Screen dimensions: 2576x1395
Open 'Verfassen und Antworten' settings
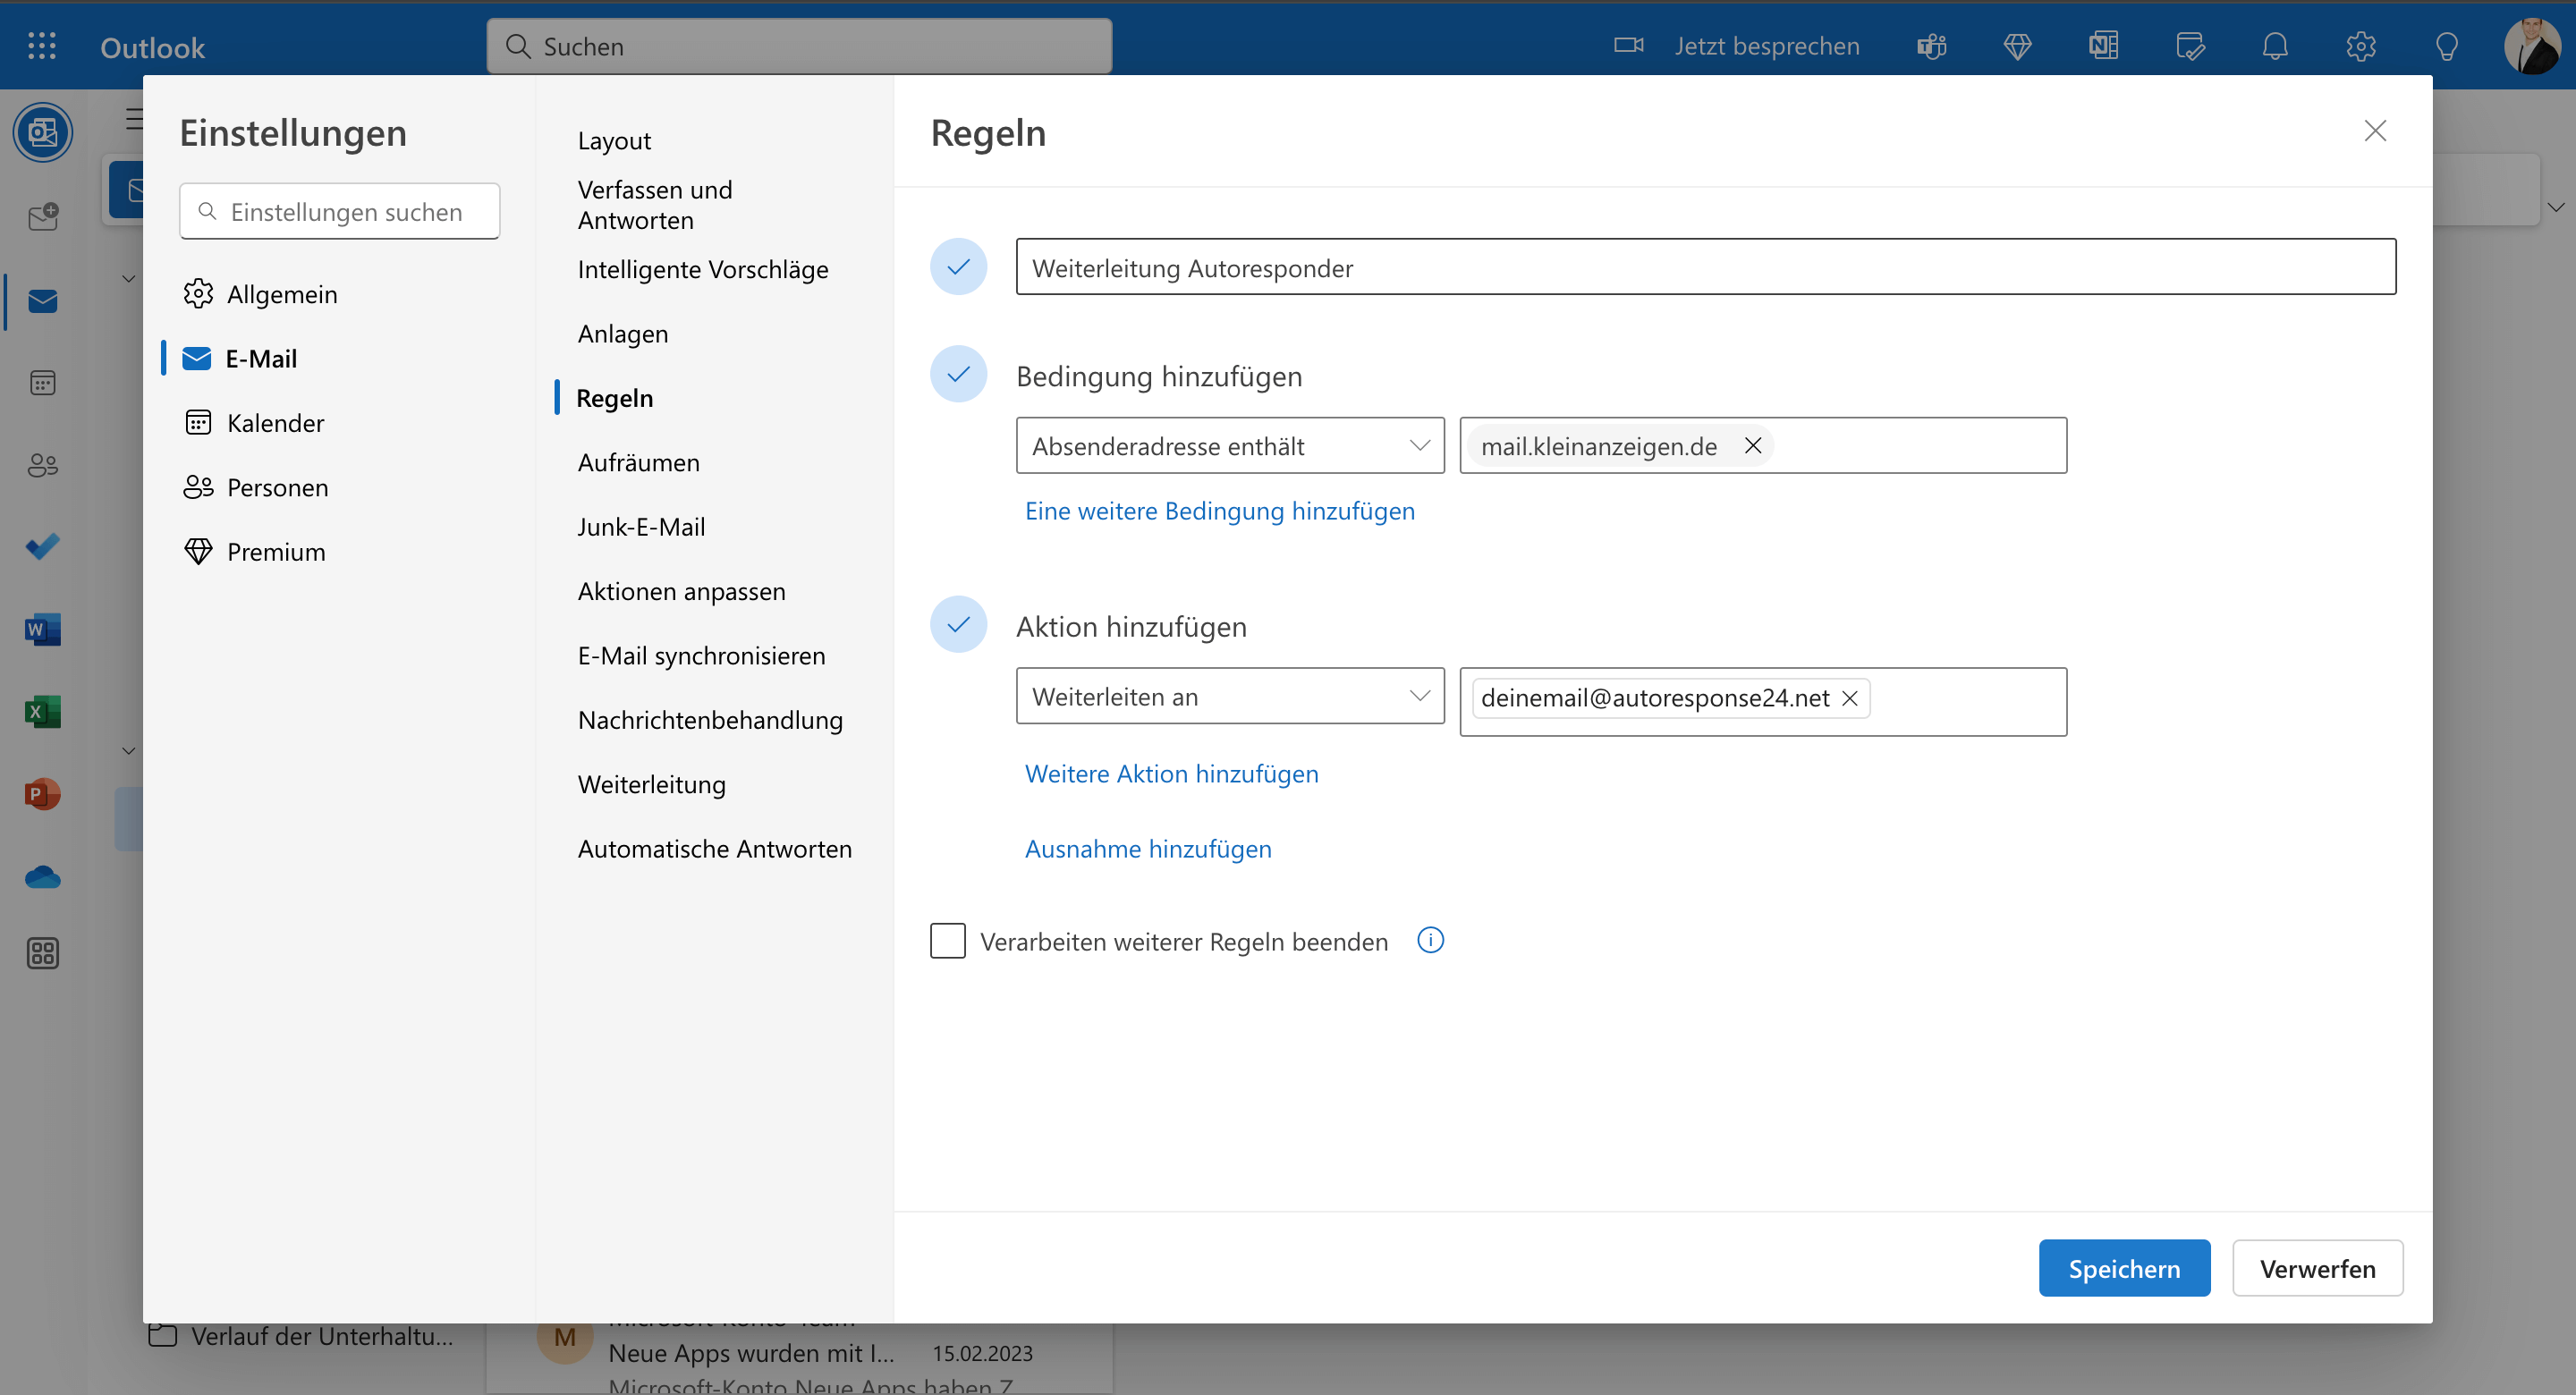(655, 205)
